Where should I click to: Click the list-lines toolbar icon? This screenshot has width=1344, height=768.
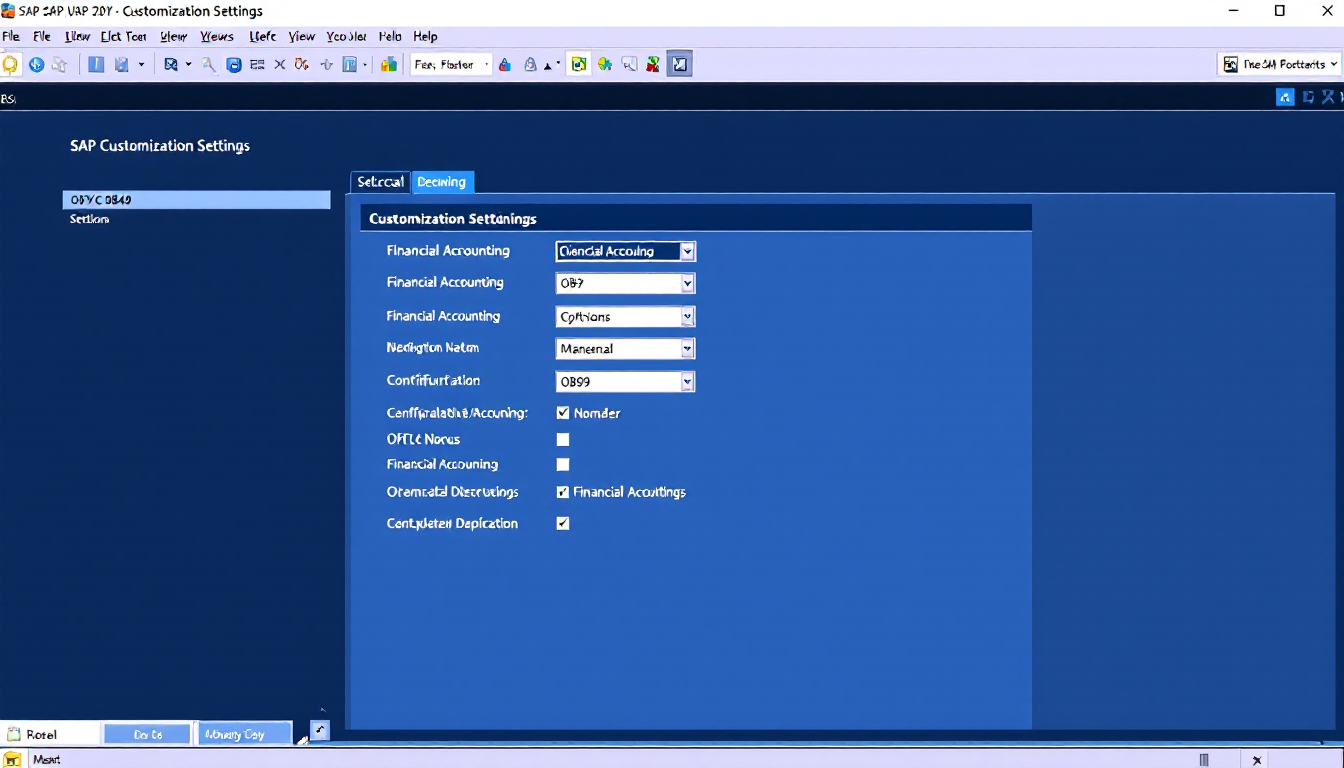pos(257,65)
